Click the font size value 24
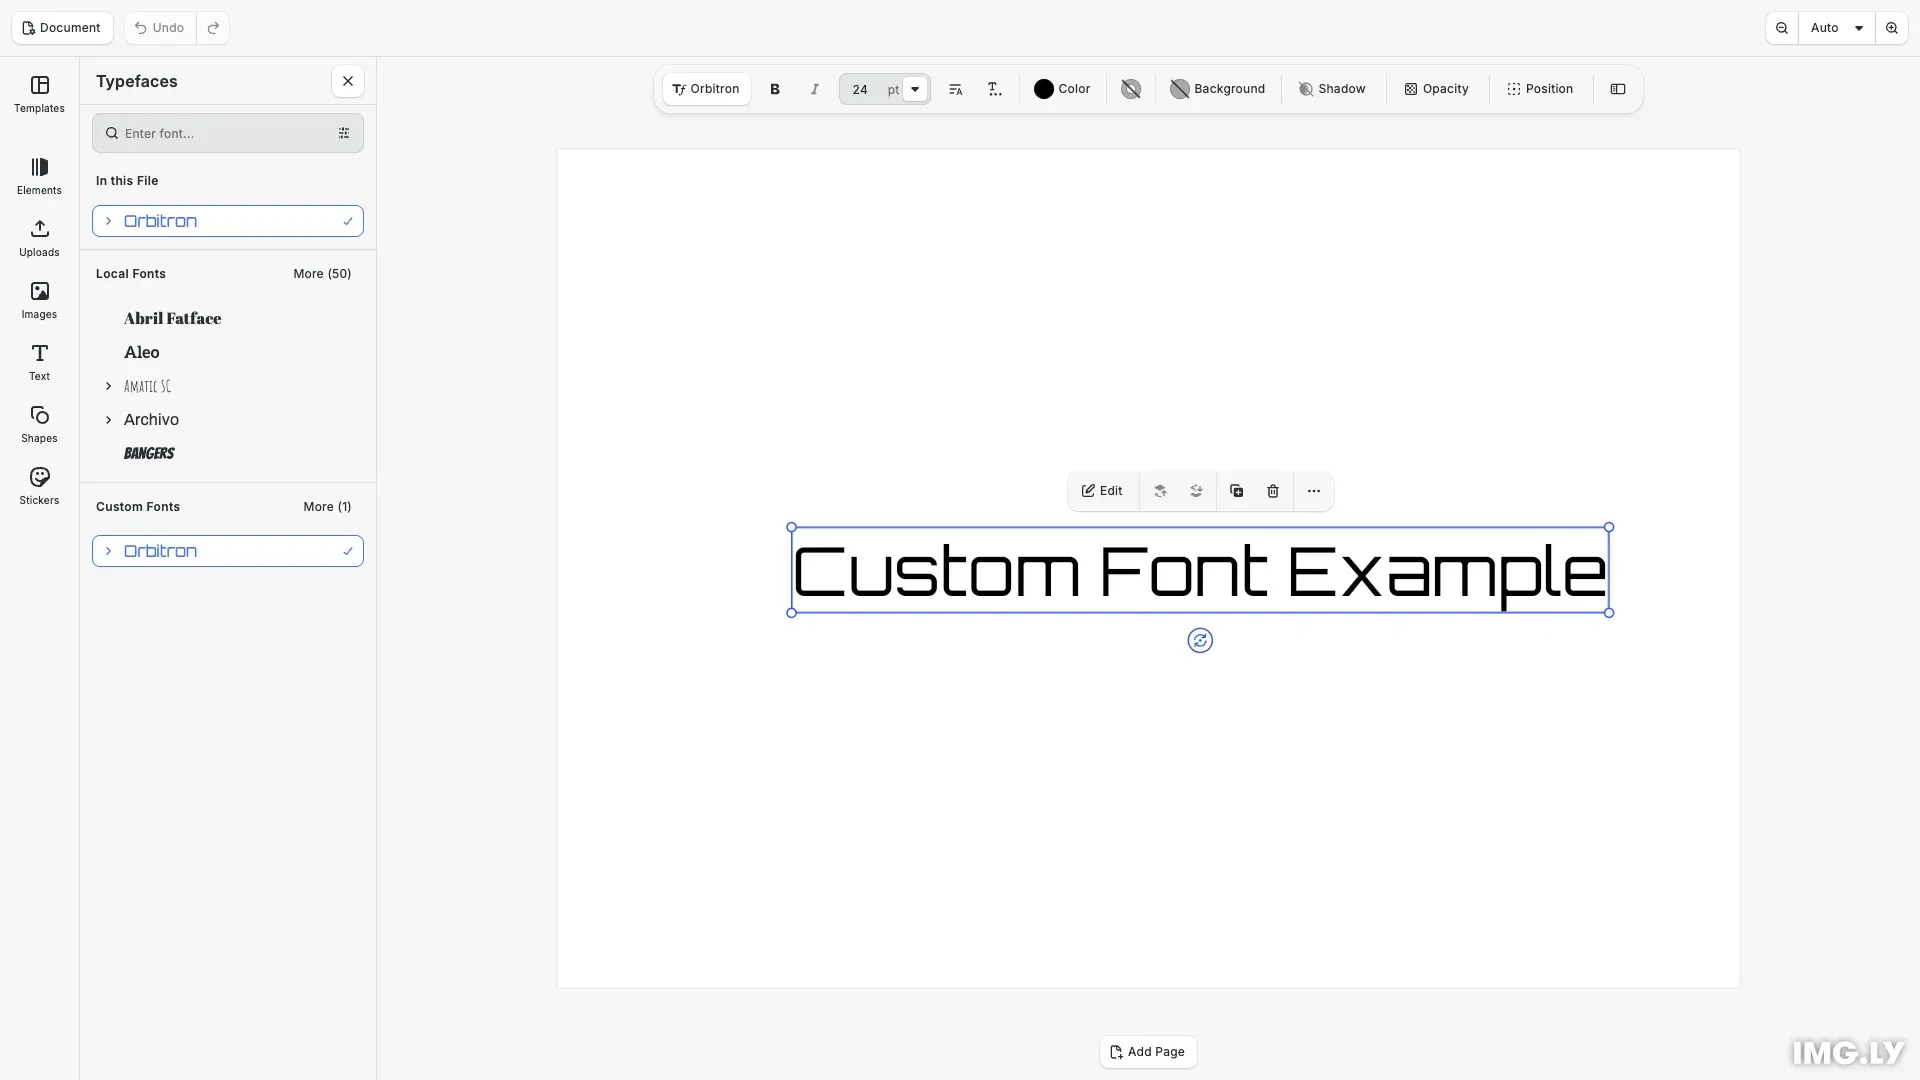This screenshot has height=1080, width=1920. [860, 89]
